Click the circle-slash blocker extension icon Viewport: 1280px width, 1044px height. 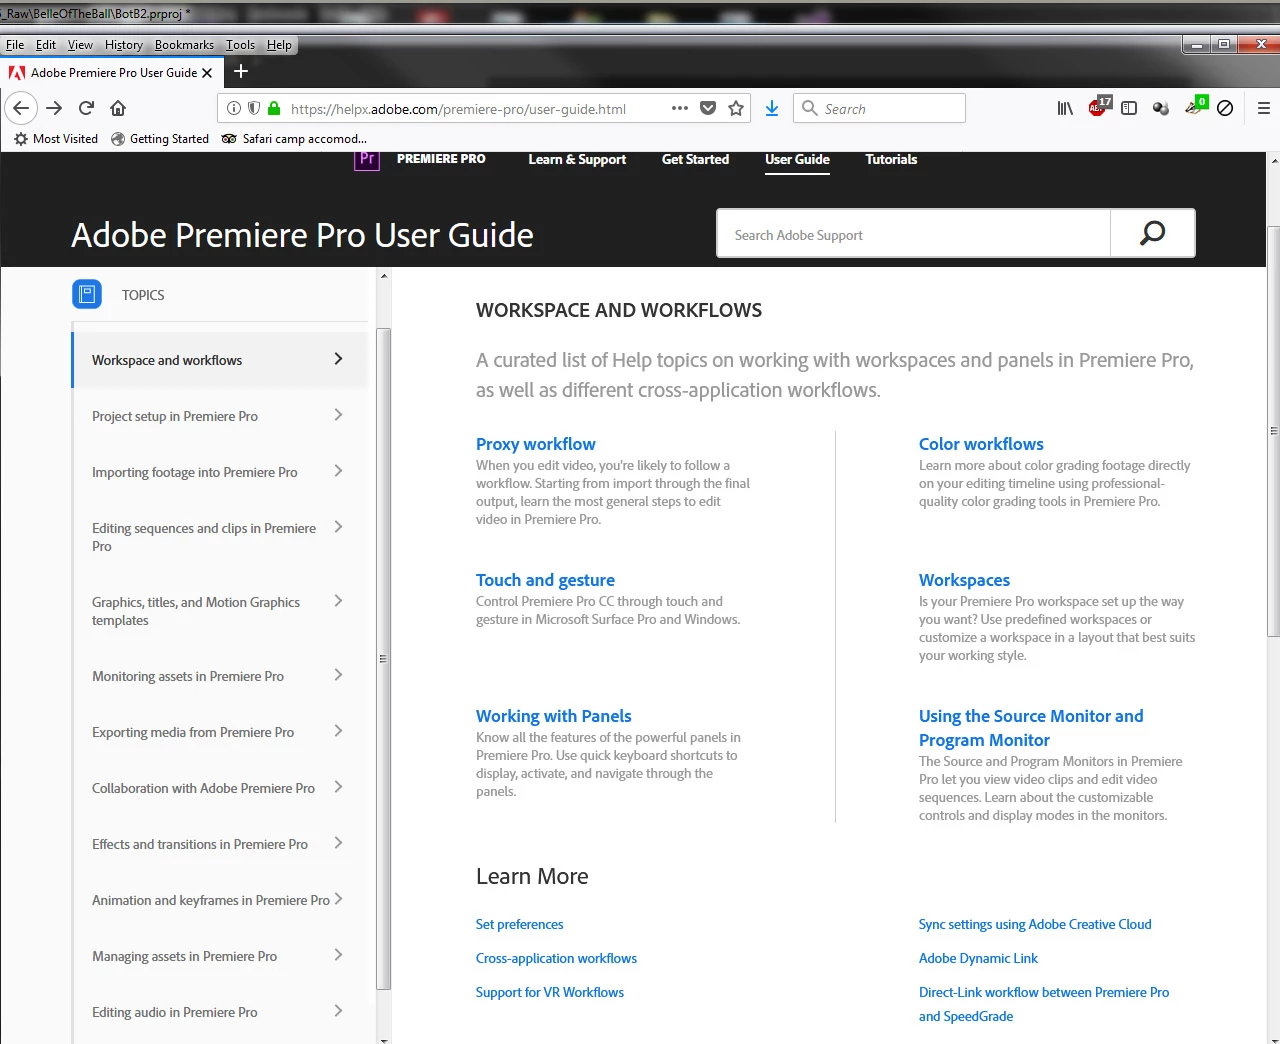tap(1225, 108)
